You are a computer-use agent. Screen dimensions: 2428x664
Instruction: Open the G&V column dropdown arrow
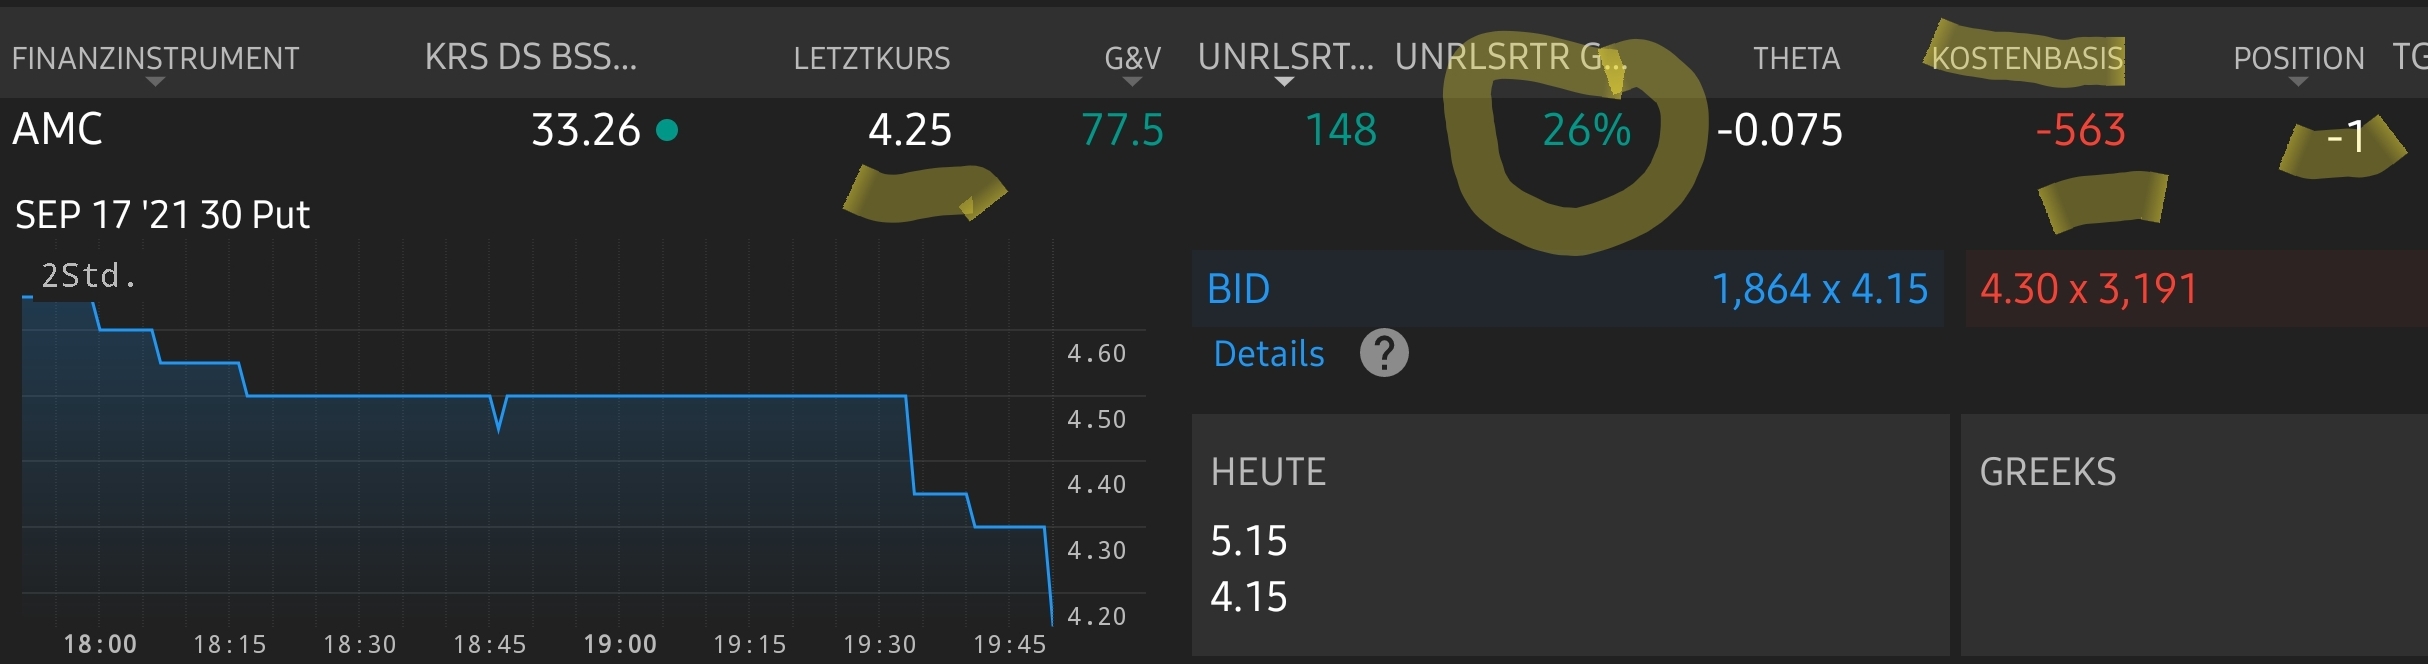(1132, 82)
